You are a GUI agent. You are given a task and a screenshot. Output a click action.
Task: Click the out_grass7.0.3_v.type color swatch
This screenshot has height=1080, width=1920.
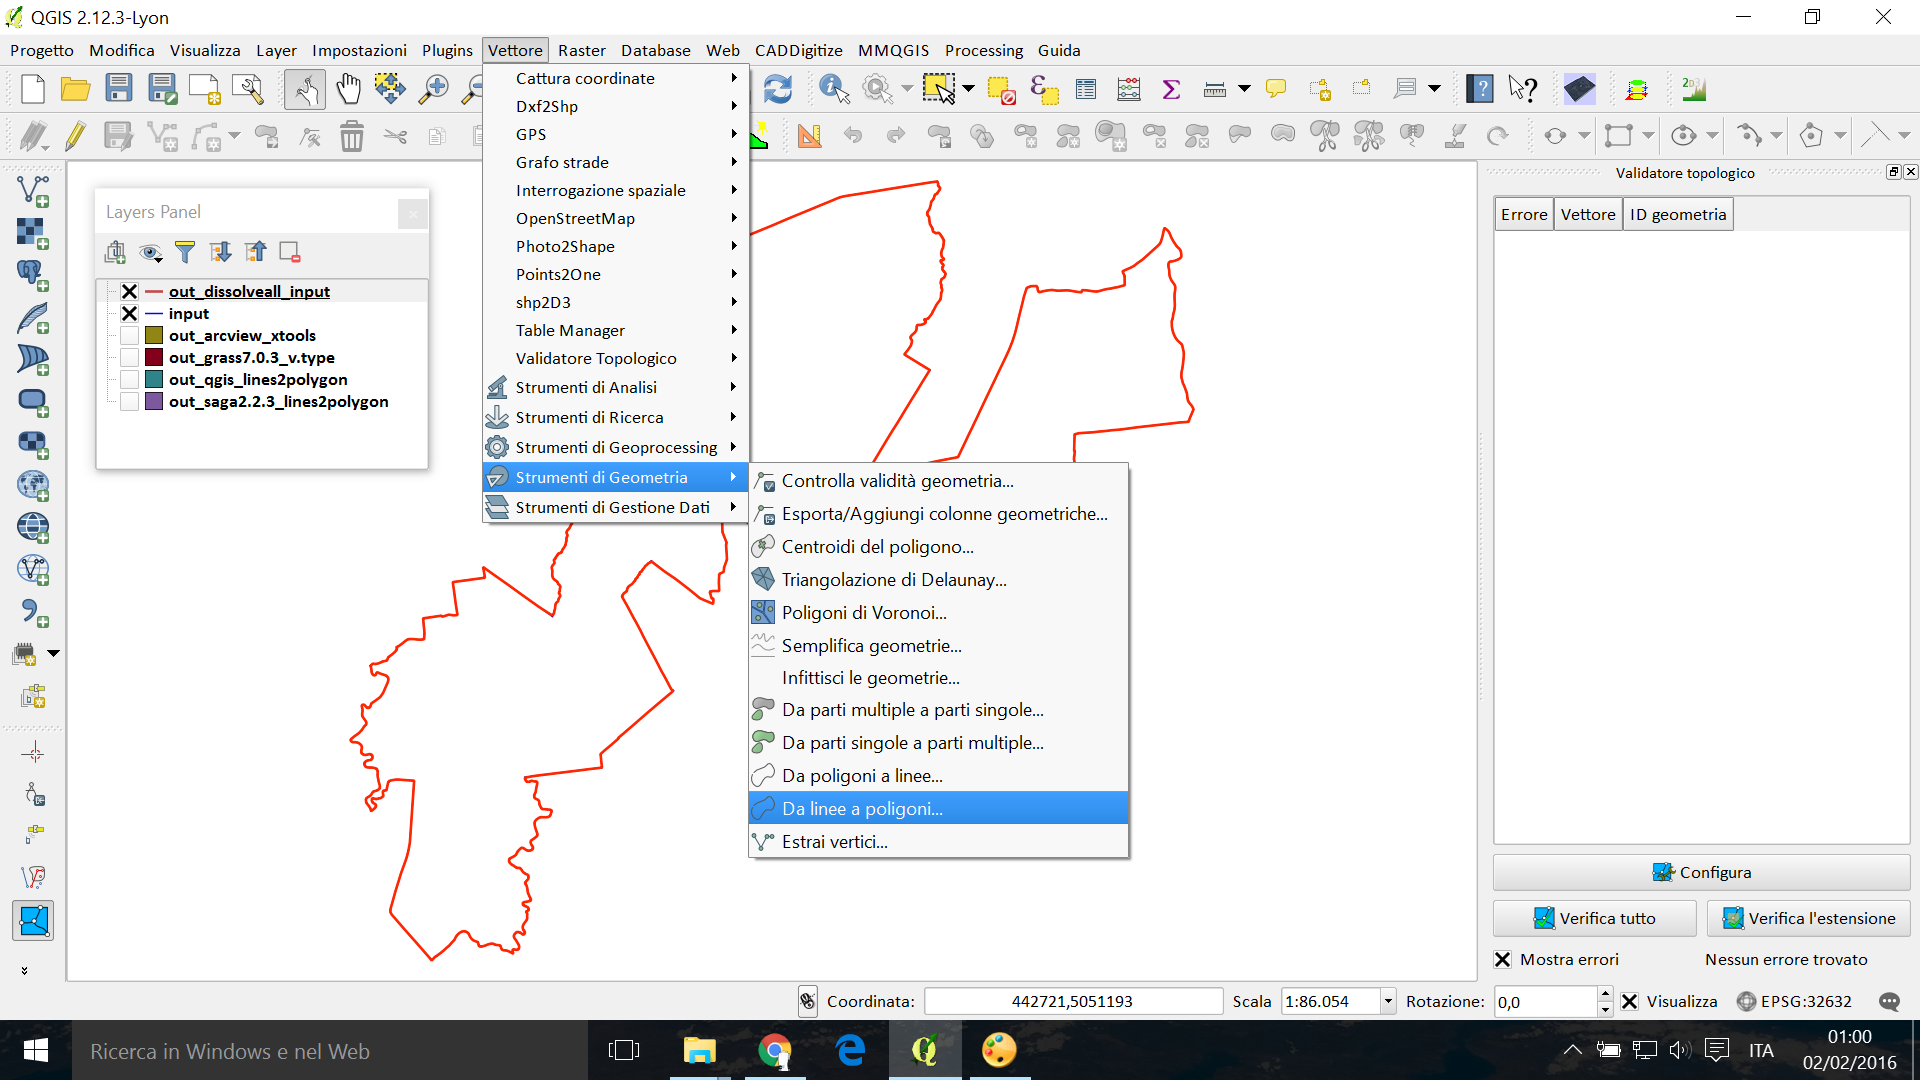point(154,357)
